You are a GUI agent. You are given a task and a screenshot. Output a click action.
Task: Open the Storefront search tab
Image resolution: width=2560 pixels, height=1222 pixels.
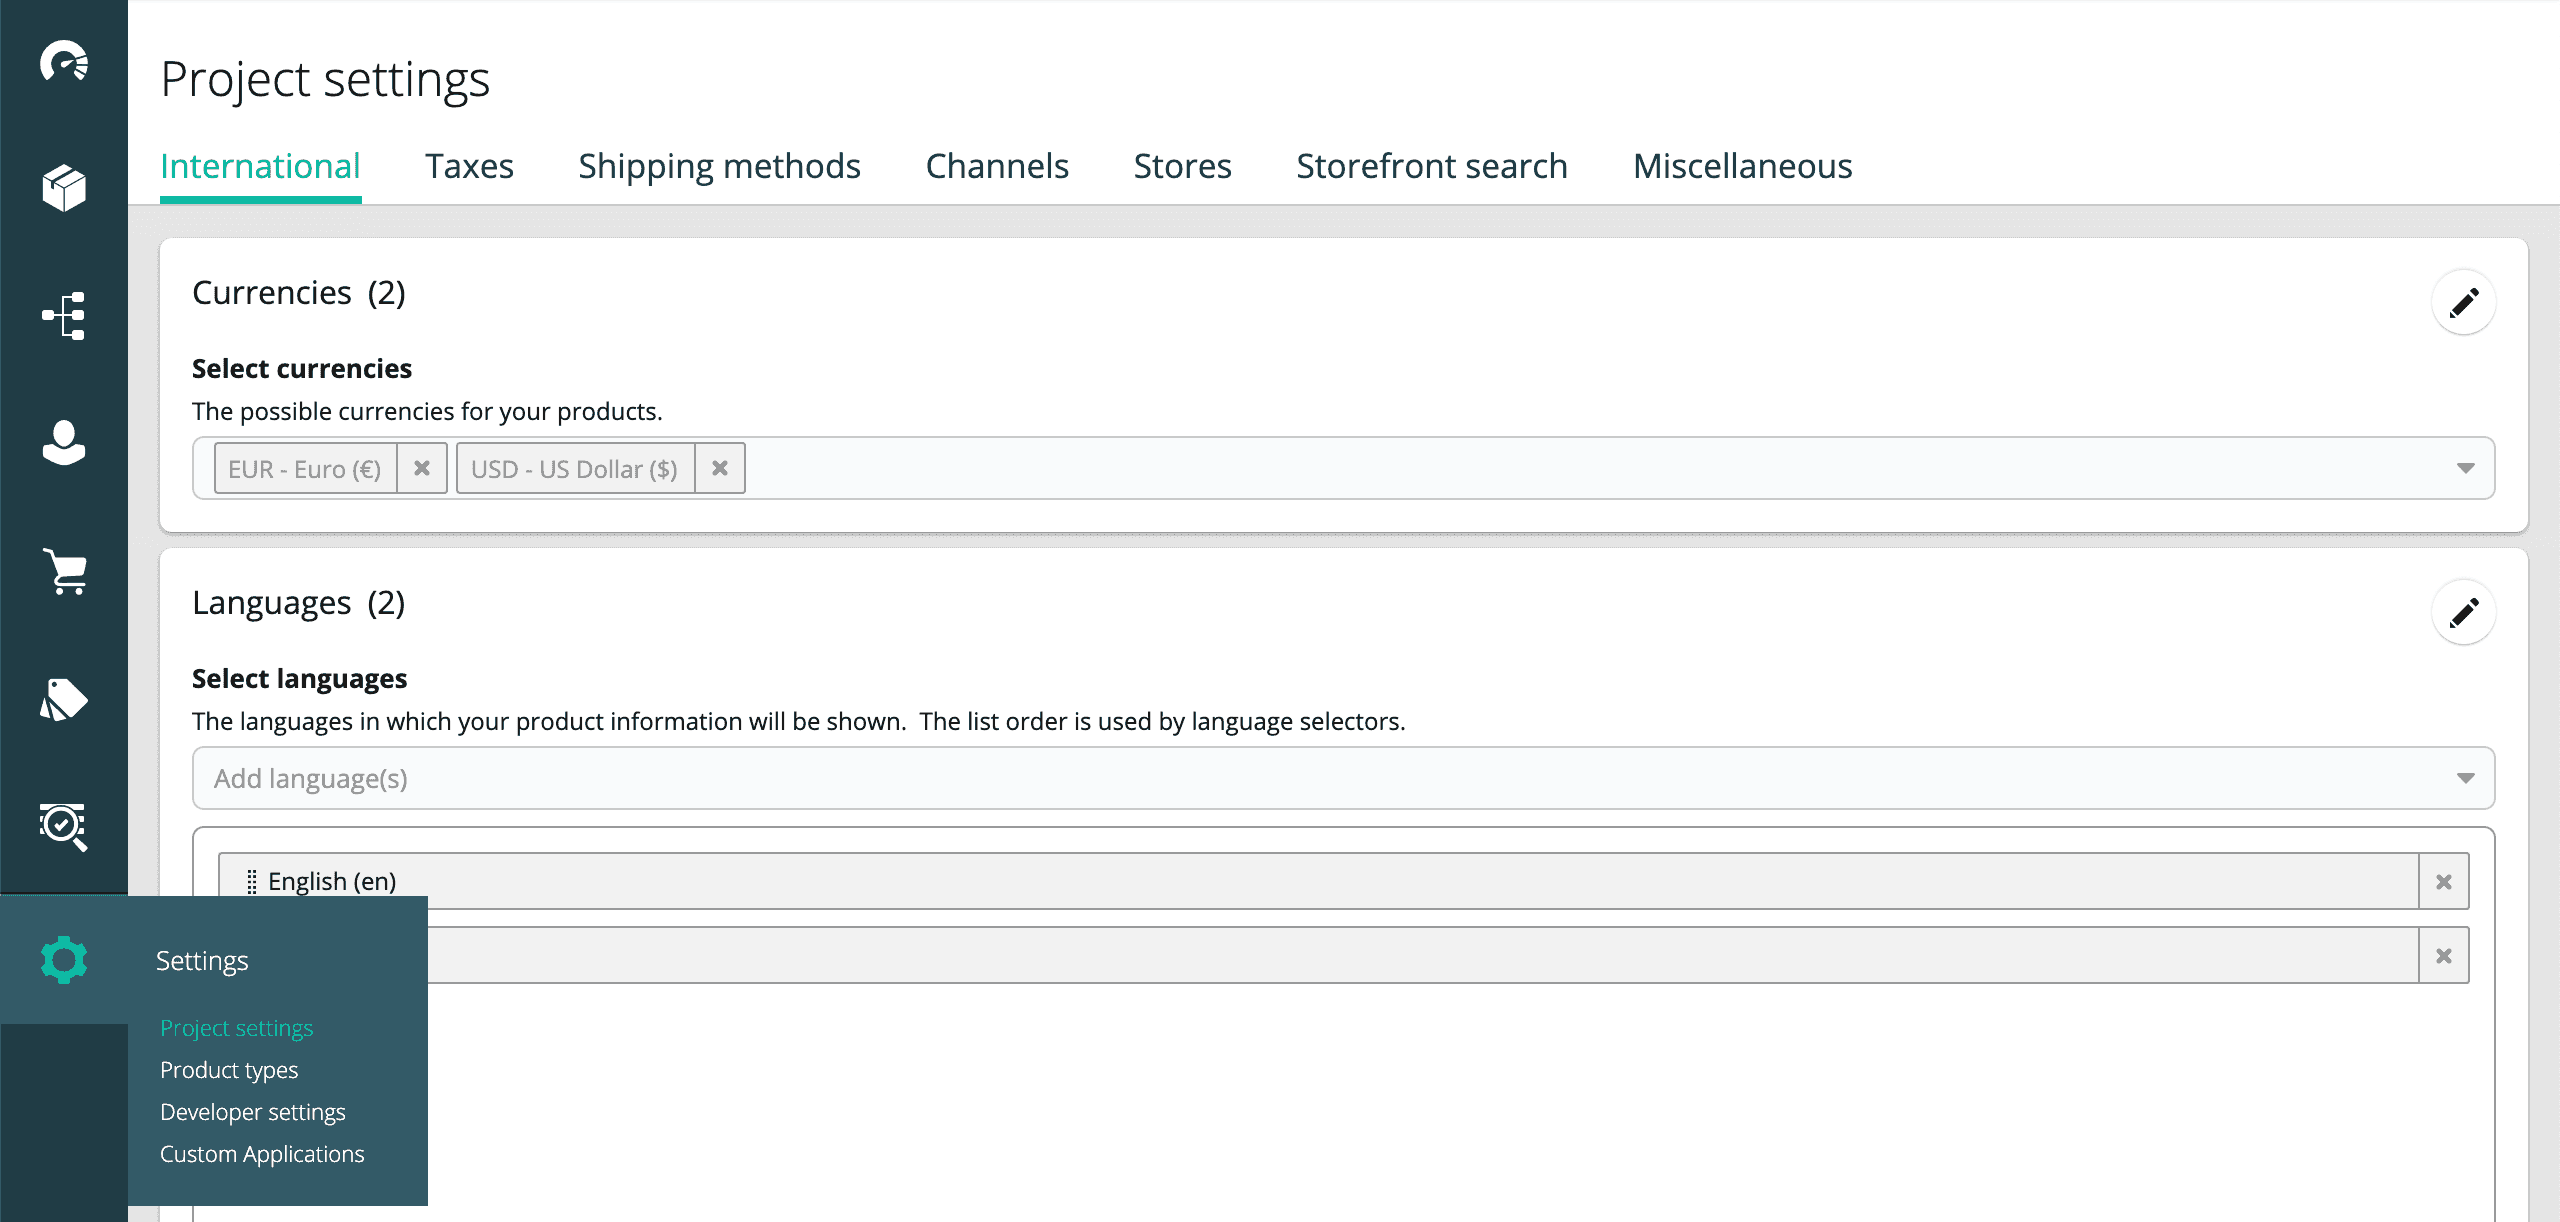click(x=1431, y=166)
